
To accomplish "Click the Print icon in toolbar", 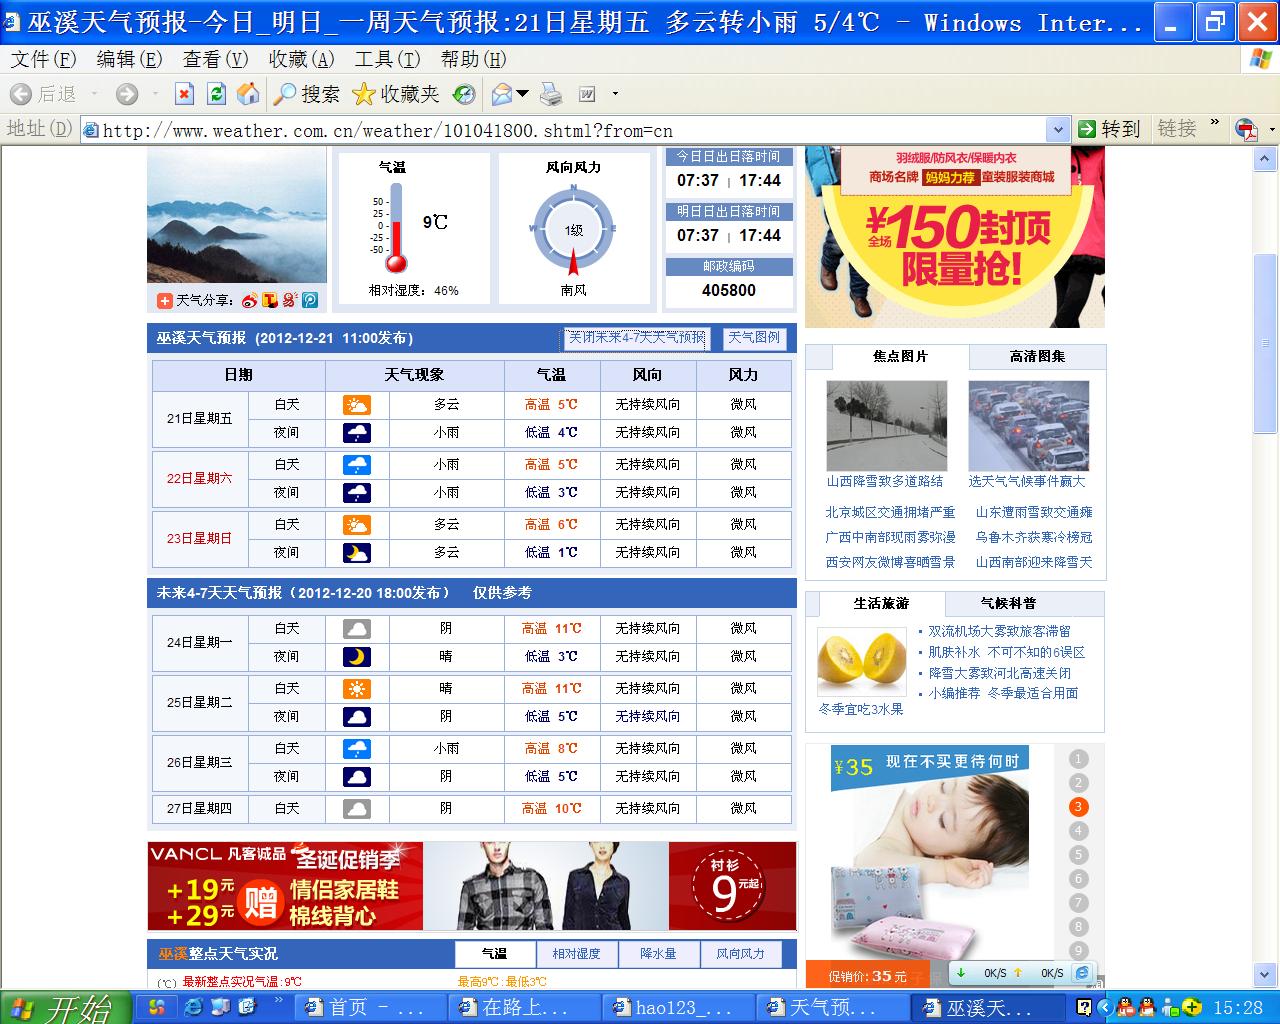I will pyautogui.click(x=551, y=94).
